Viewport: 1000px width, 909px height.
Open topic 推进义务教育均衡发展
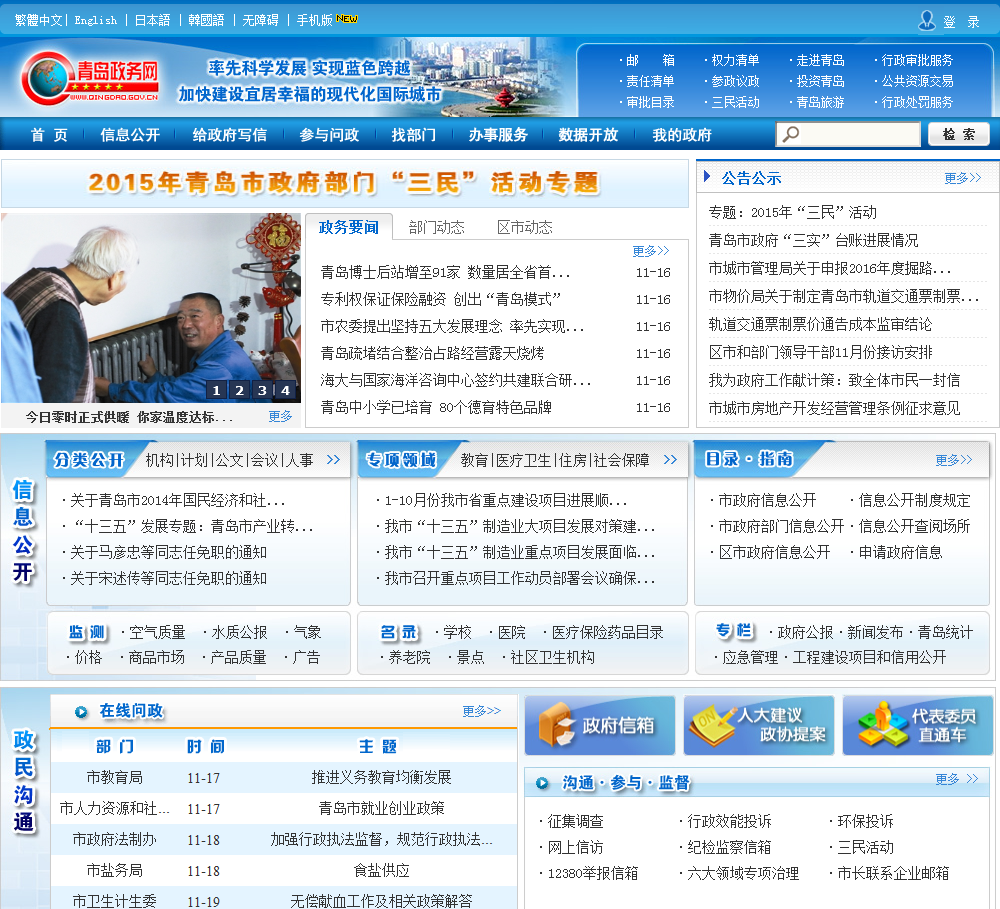(x=381, y=777)
